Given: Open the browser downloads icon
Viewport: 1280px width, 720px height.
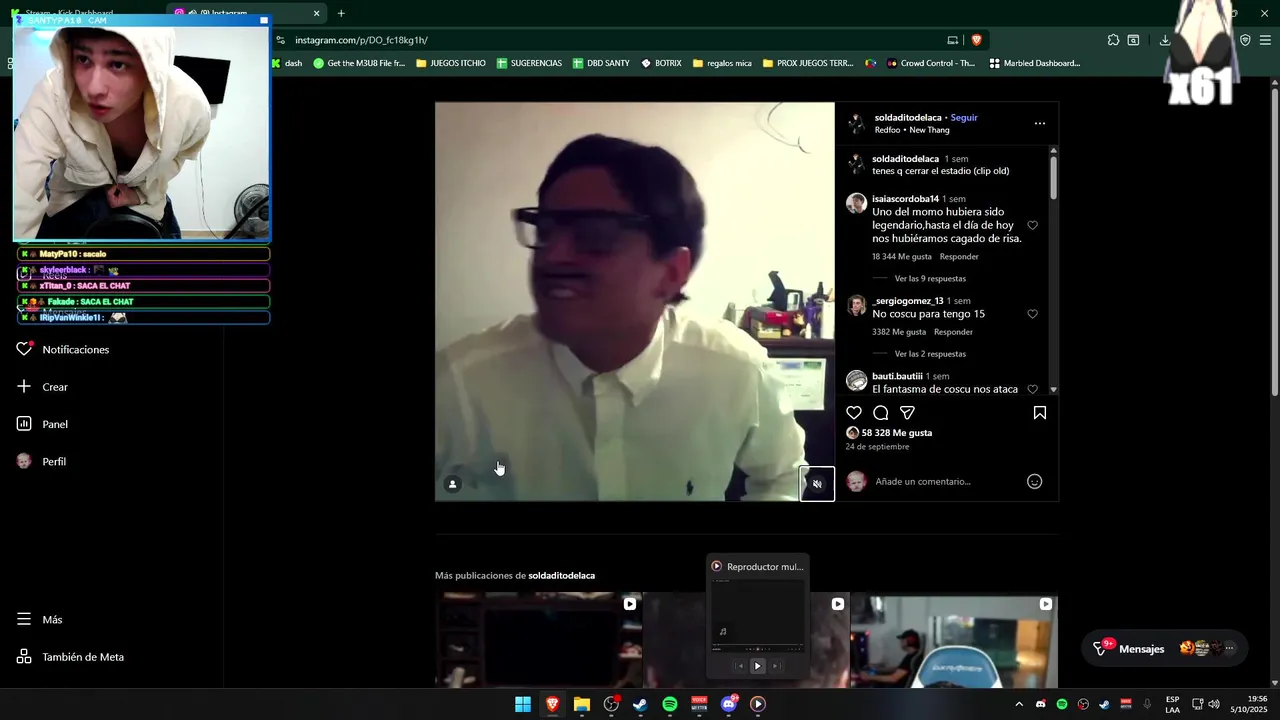Looking at the screenshot, I should point(1165,40).
